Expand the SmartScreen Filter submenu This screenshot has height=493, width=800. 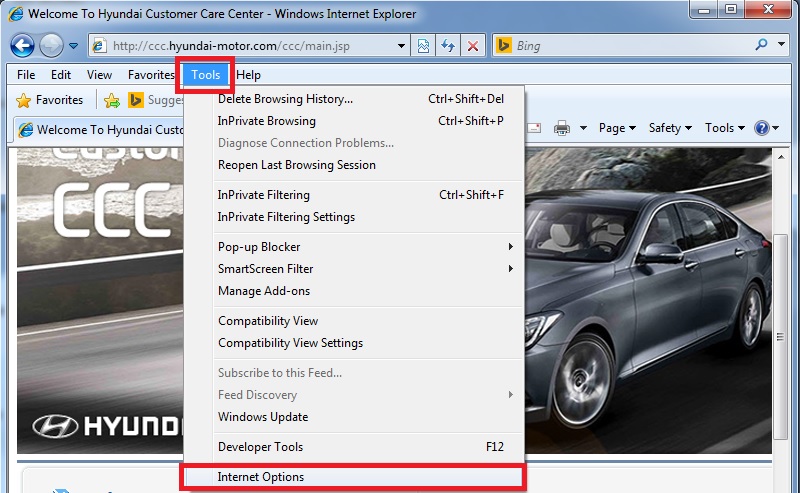[354, 269]
